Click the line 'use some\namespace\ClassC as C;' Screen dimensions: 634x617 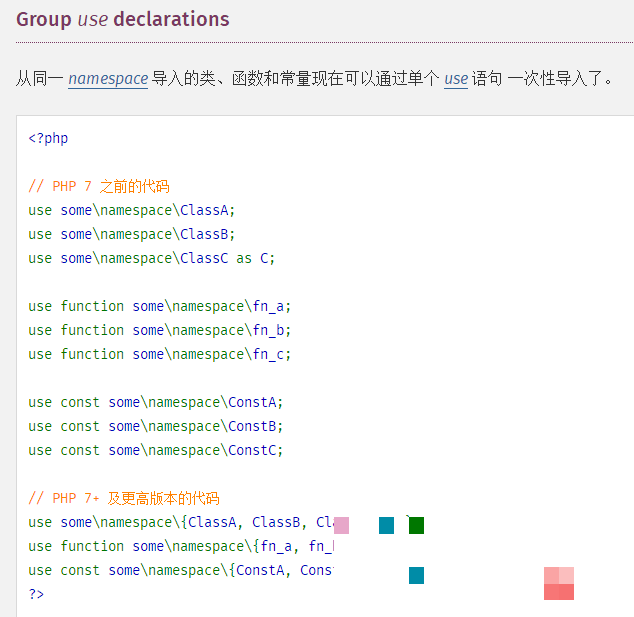[x=152, y=258]
